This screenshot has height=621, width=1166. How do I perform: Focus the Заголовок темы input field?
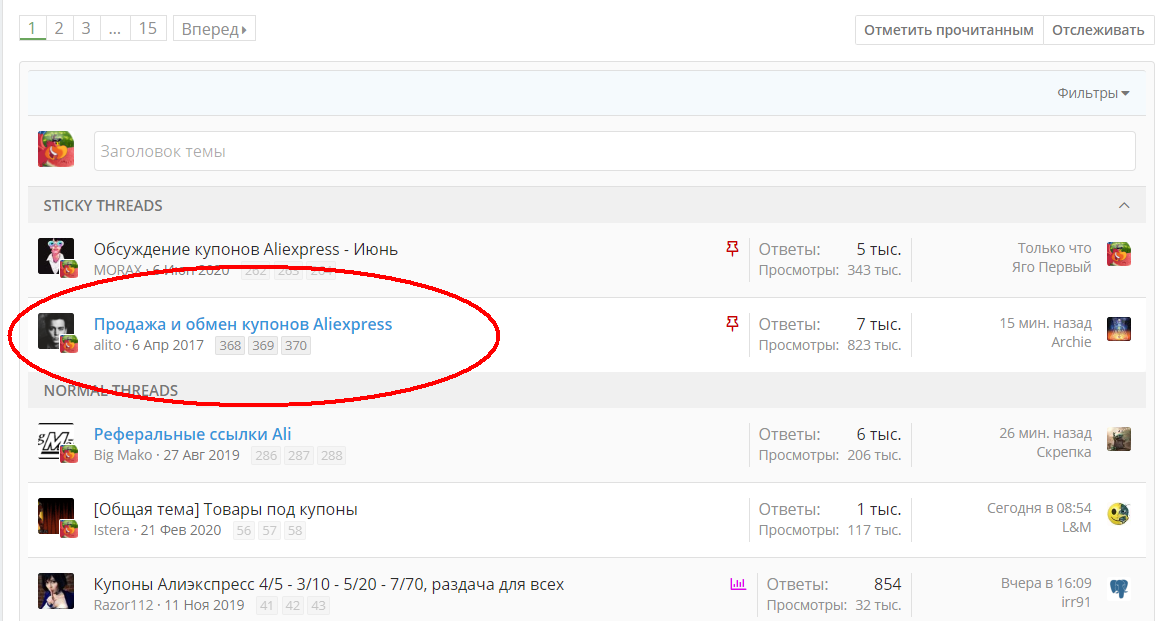point(614,151)
